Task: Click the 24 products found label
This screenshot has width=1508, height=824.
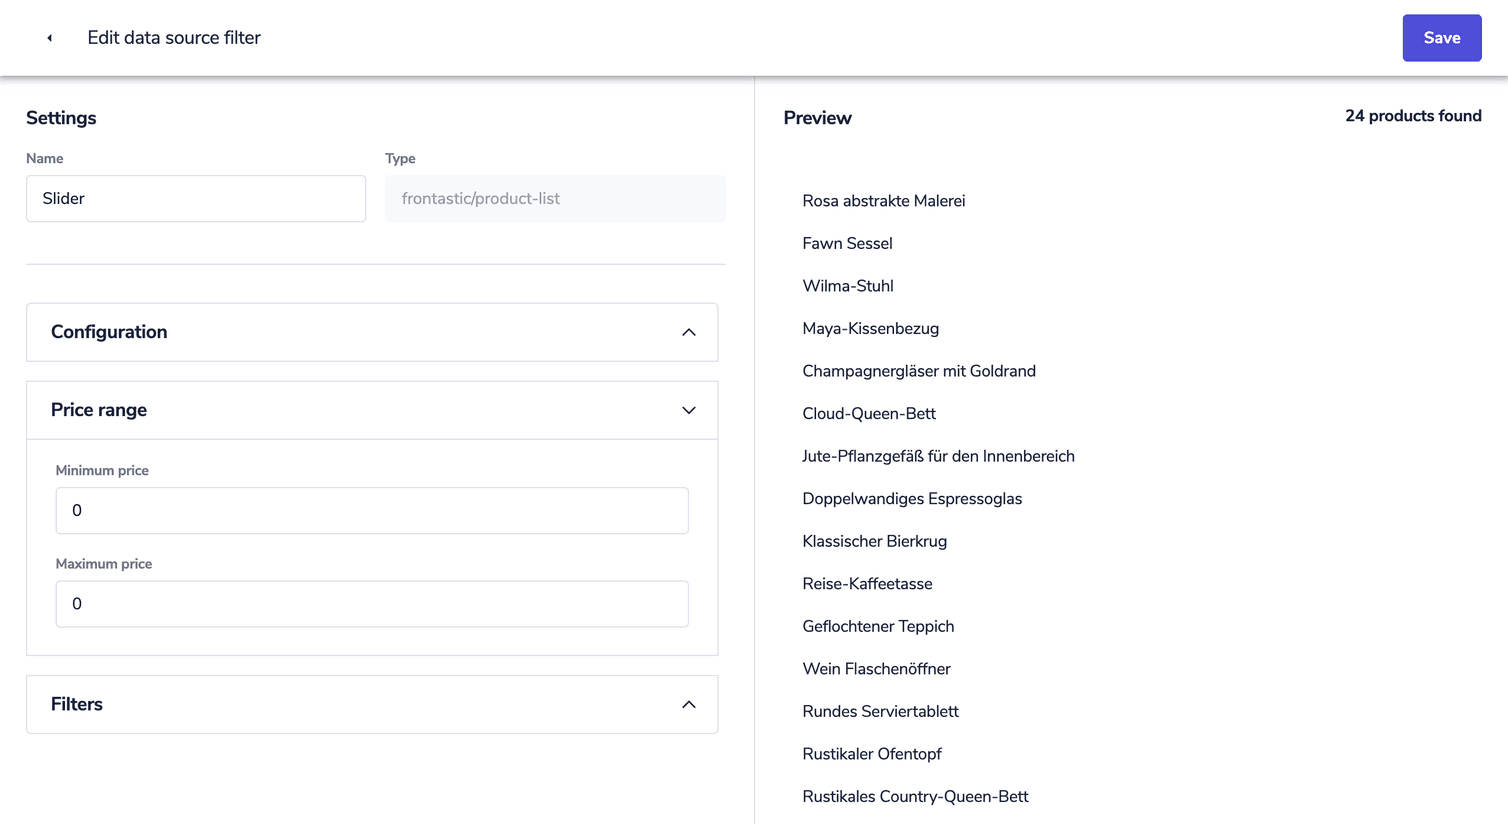Action: 1413,115
